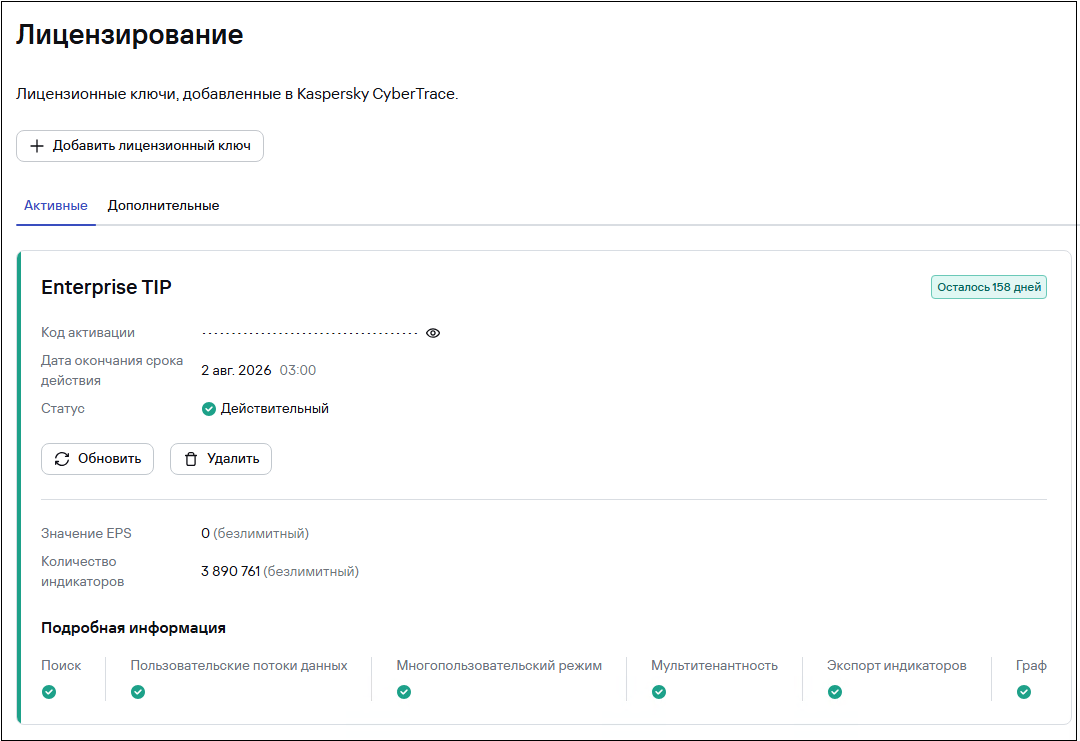The image size is (1080, 741).
Task: Click the Мультитенантность label
Action: click(x=714, y=666)
